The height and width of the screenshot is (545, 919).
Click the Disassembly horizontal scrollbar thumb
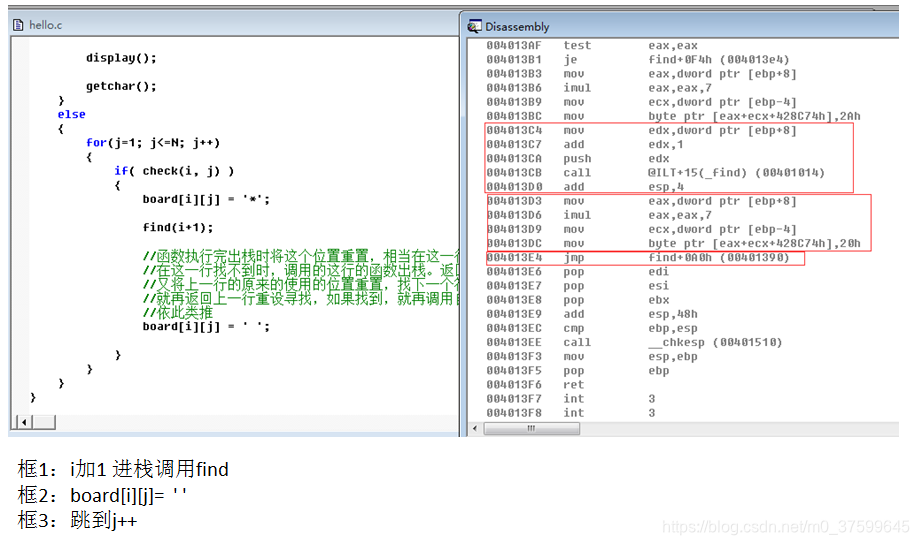(532, 428)
